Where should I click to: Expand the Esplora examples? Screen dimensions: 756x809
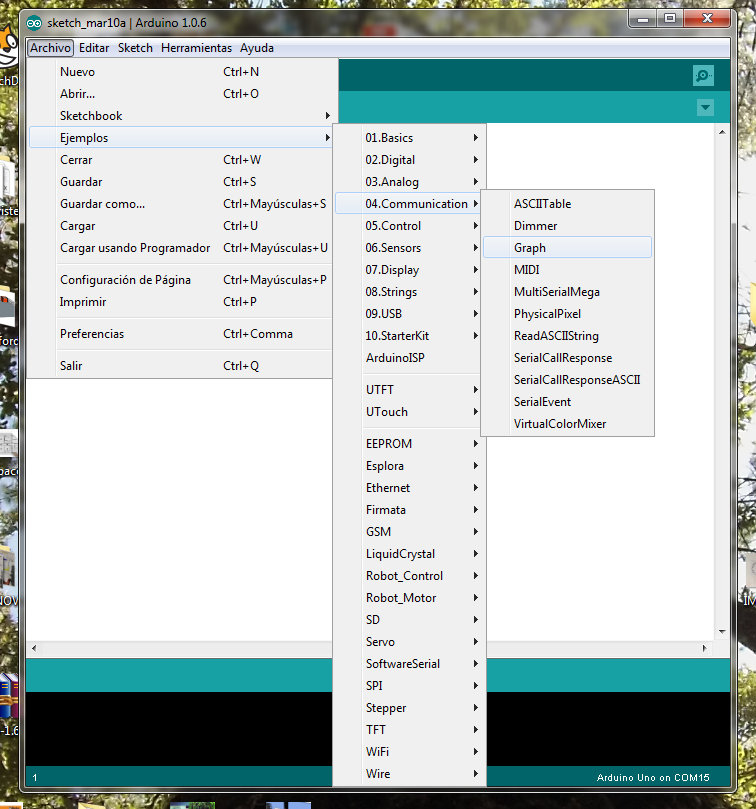point(409,466)
